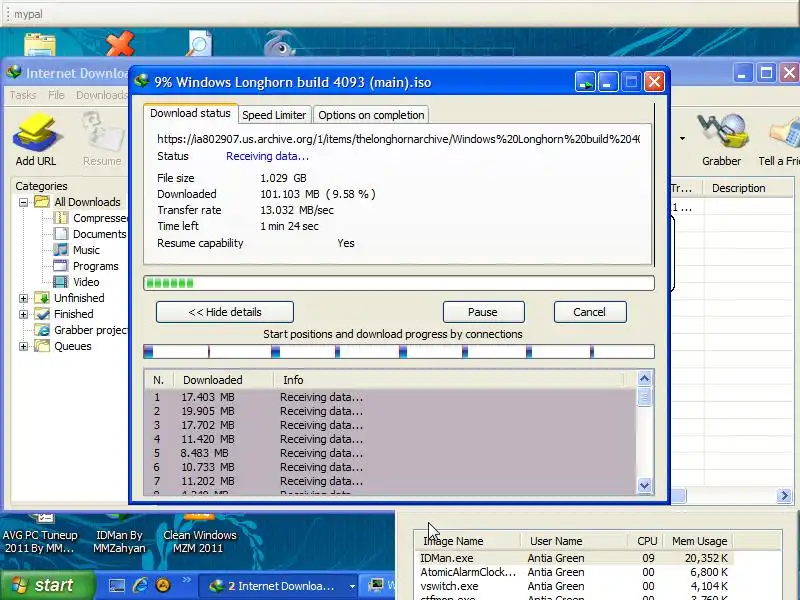800x600 pixels.
Task: Select the Unfinished category
Action: 79,298
